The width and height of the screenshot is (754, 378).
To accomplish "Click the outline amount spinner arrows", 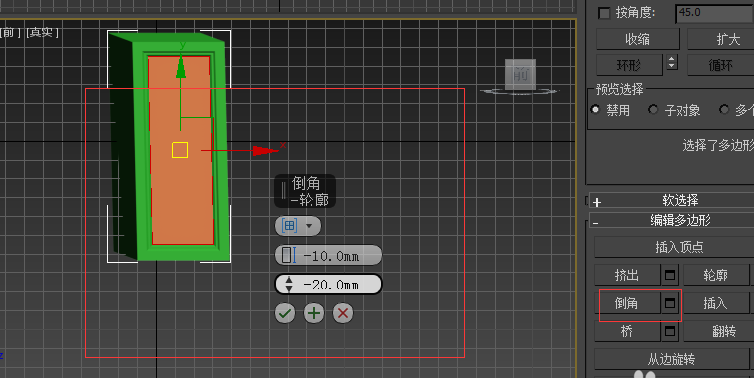I will pos(289,284).
